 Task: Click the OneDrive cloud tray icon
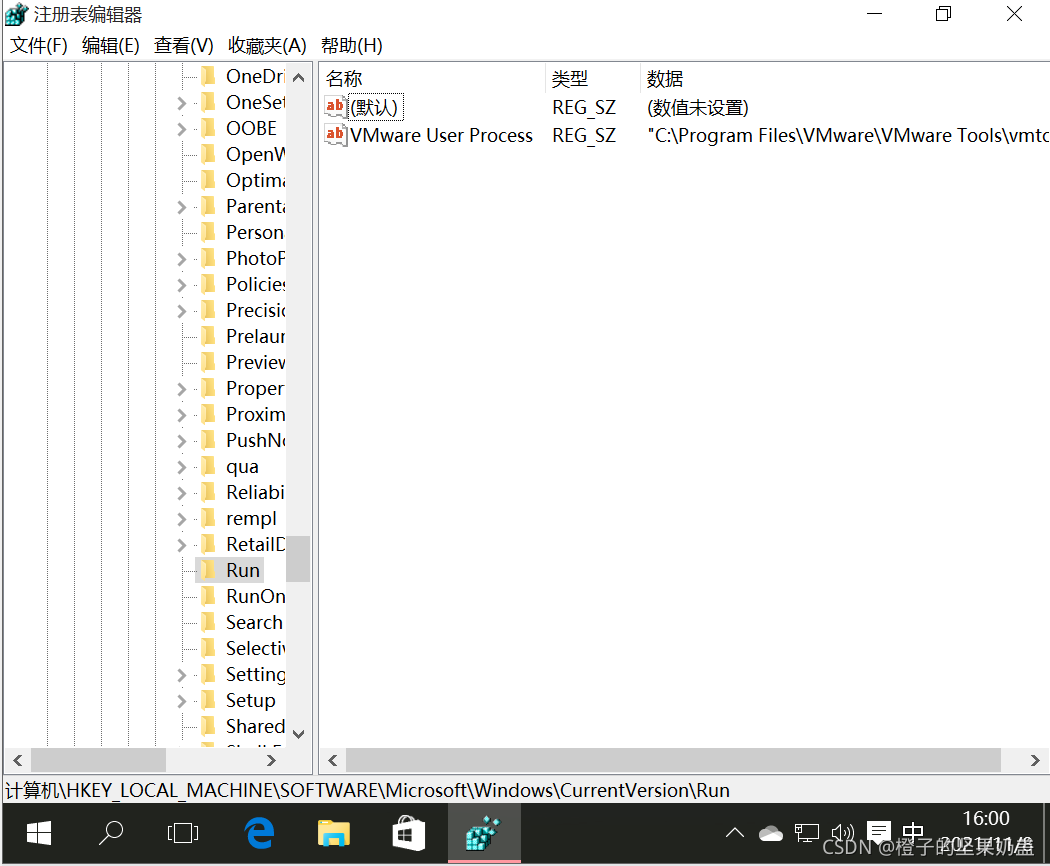click(x=771, y=833)
